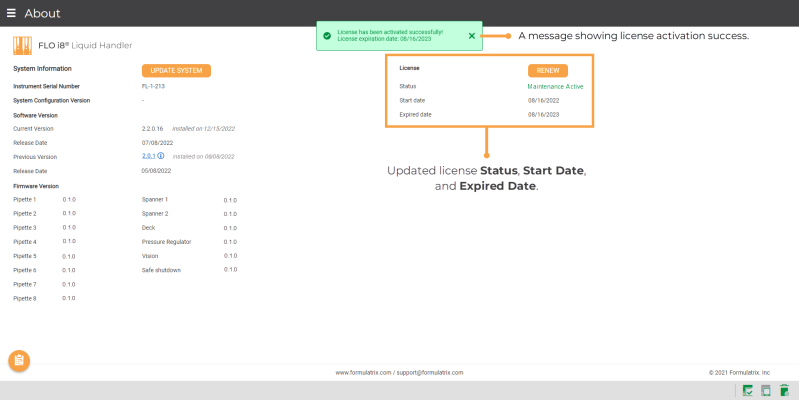Click the Pressure Regulator firmware entry
This screenshot has width=799, height=400.
point(166,242)
